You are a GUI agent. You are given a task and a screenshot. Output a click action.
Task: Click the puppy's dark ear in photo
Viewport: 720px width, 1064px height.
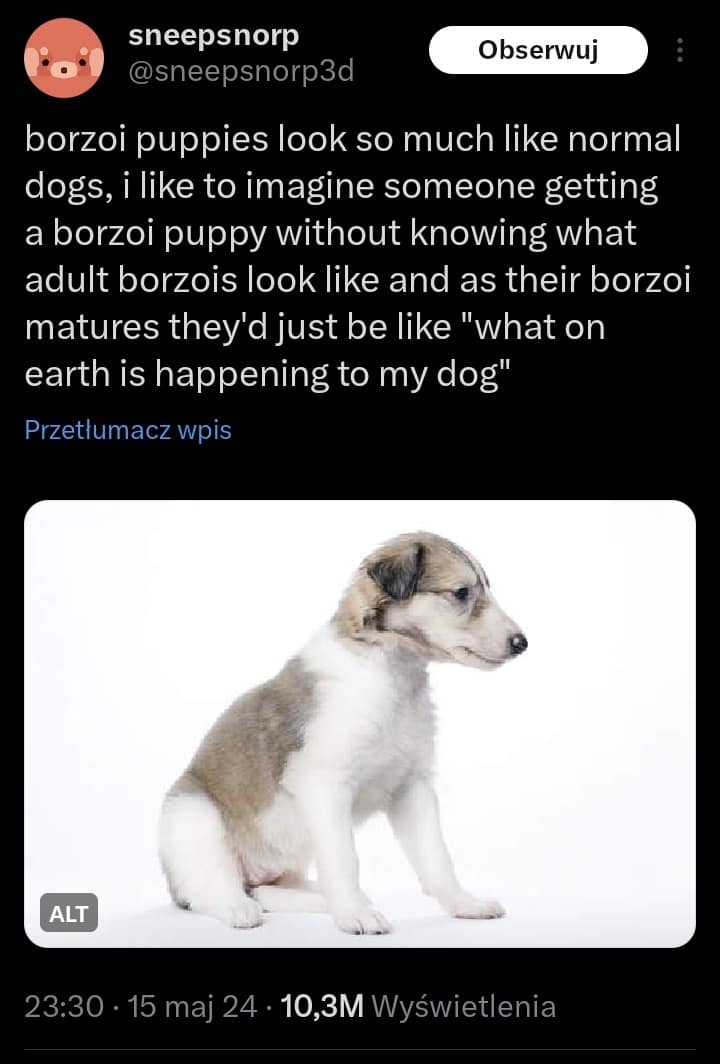pos(397,572)
